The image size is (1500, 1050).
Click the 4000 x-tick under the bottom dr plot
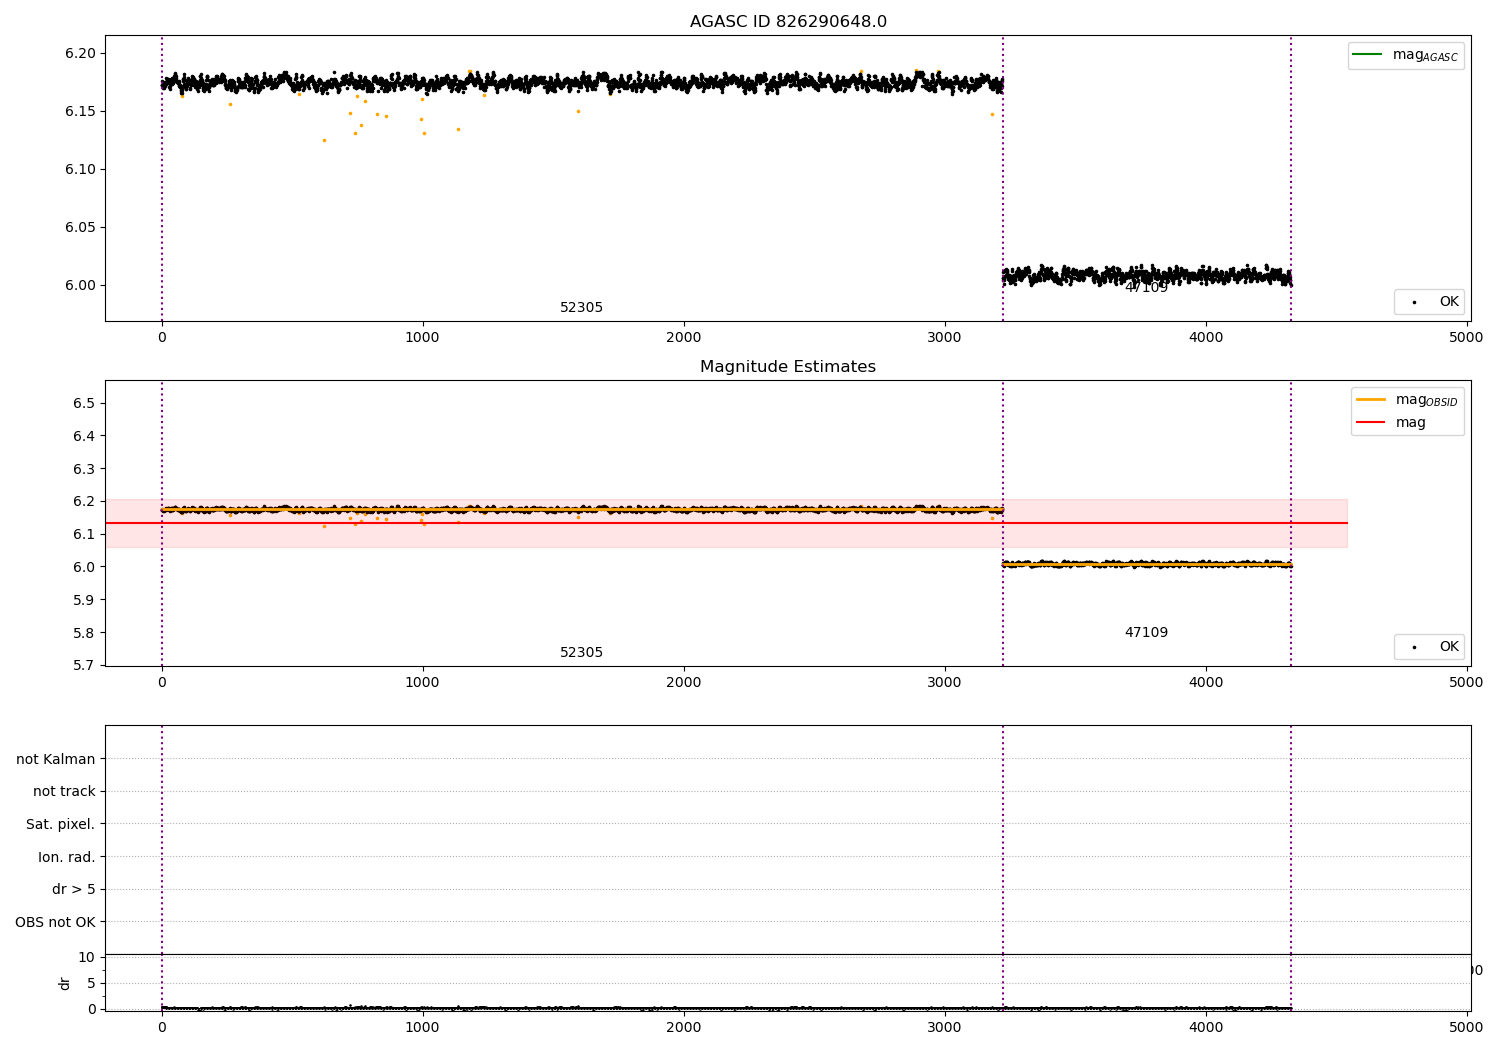(1206, 1026)
